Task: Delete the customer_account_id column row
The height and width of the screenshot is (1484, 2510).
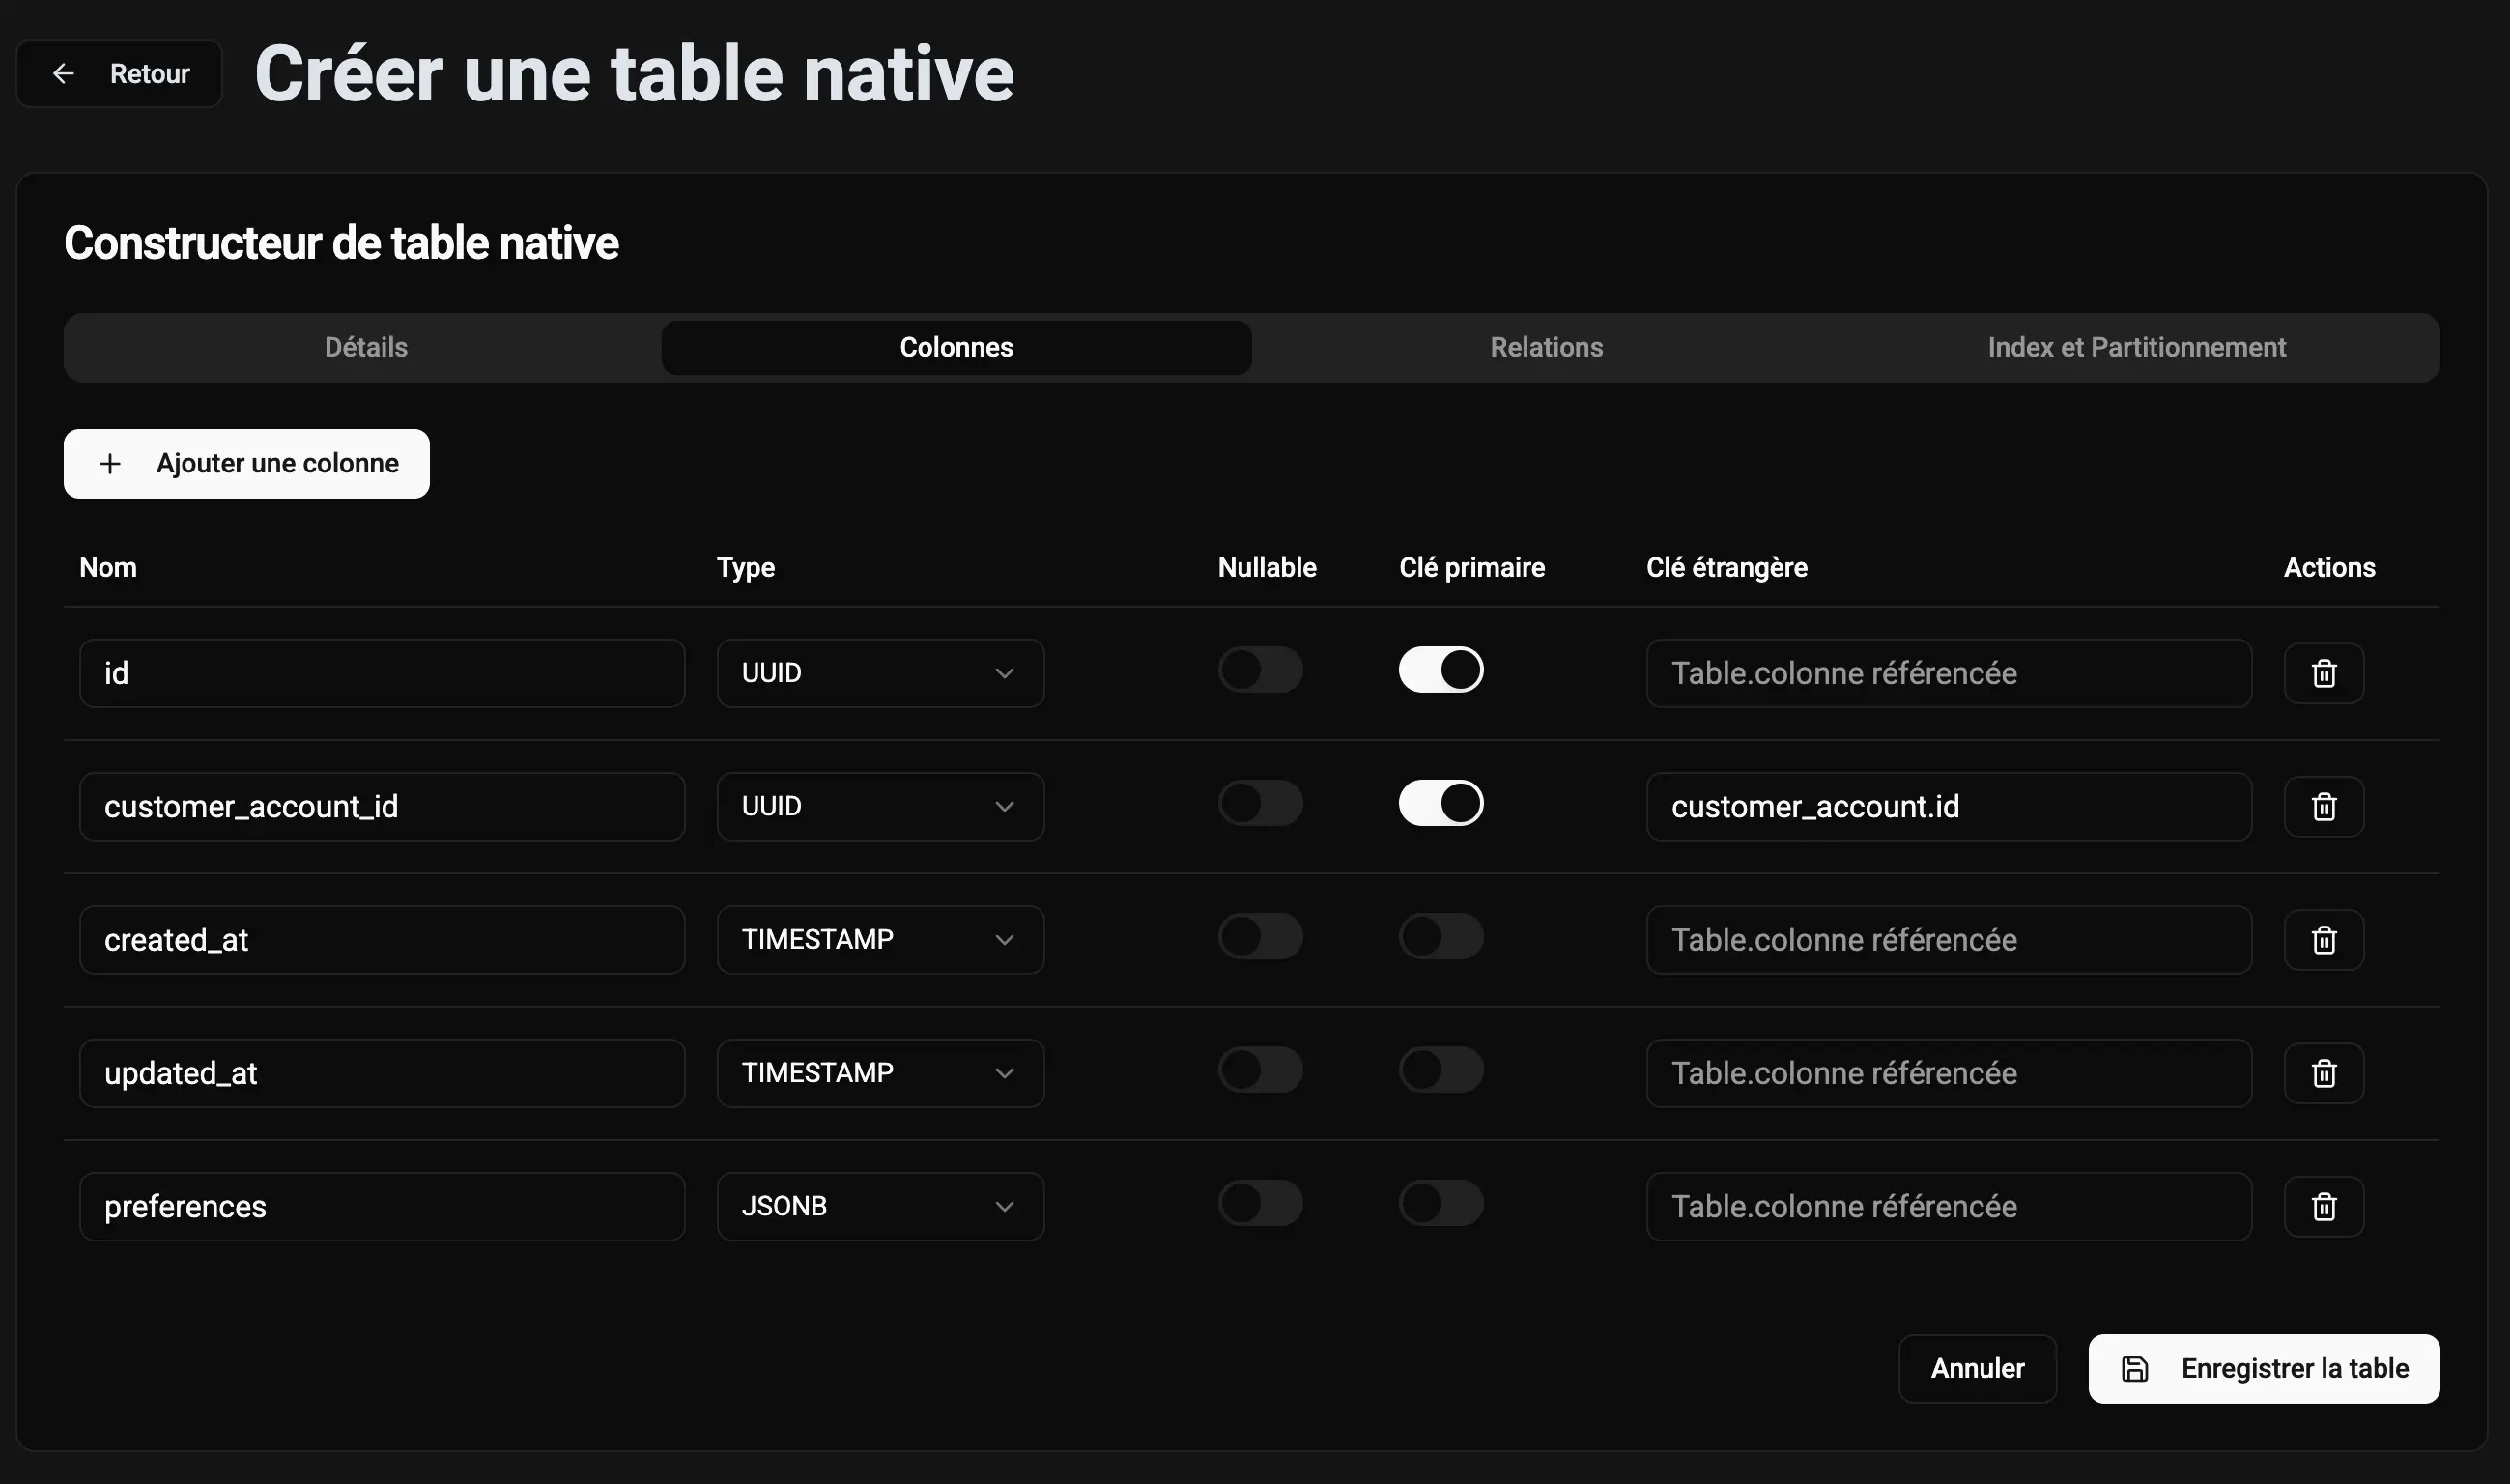Action: pyautogui.click(x=2323, y=806)
